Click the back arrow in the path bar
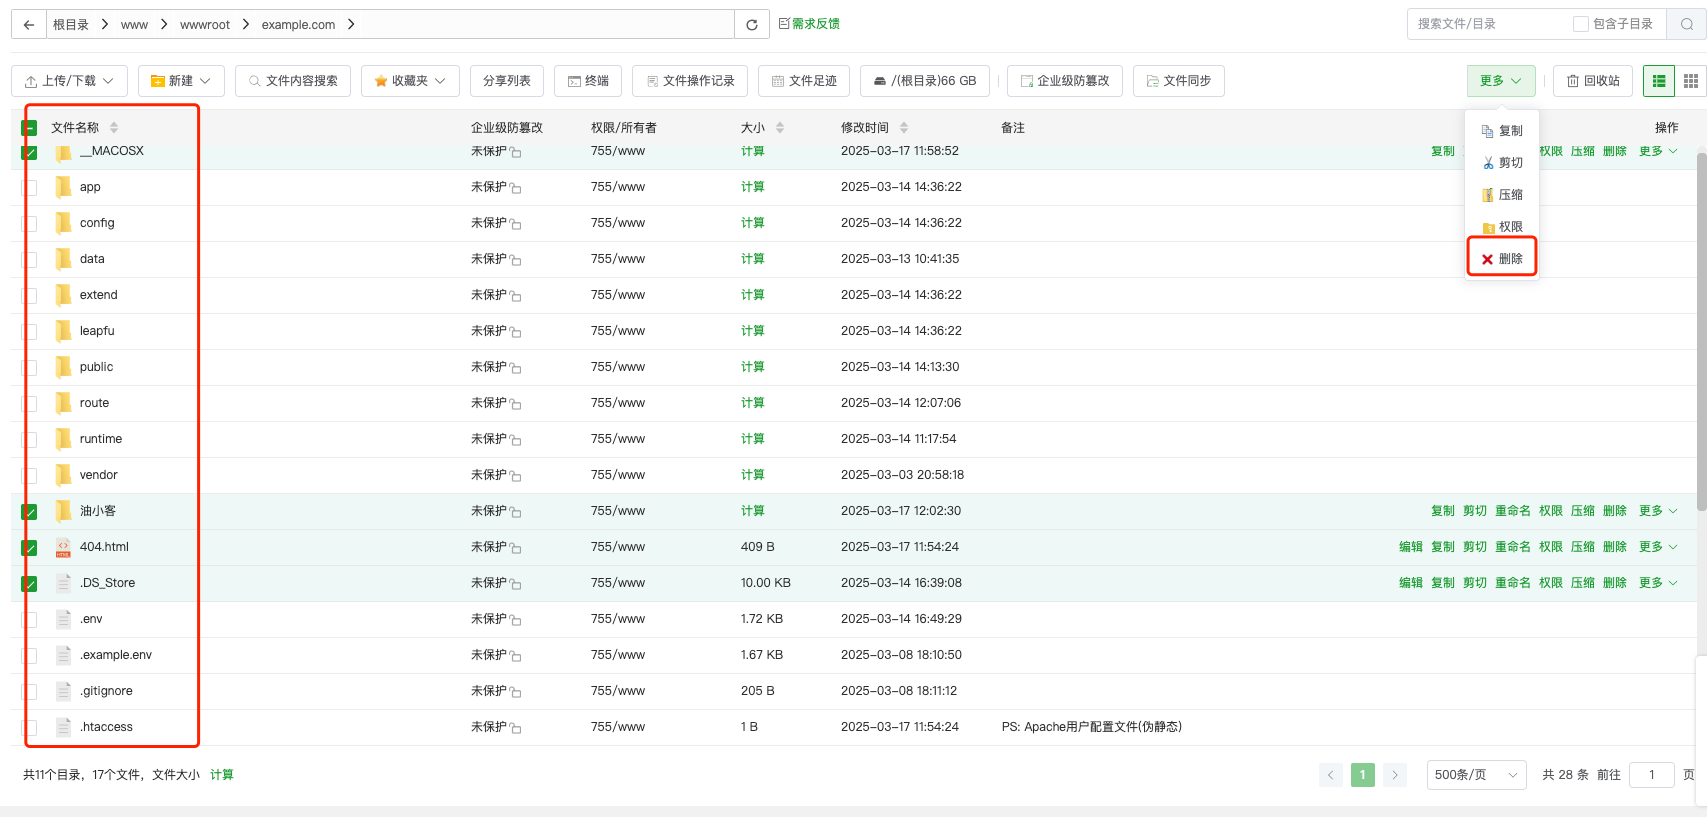Viewport: 1707px width, 817px height. click(x=29, y=25)
